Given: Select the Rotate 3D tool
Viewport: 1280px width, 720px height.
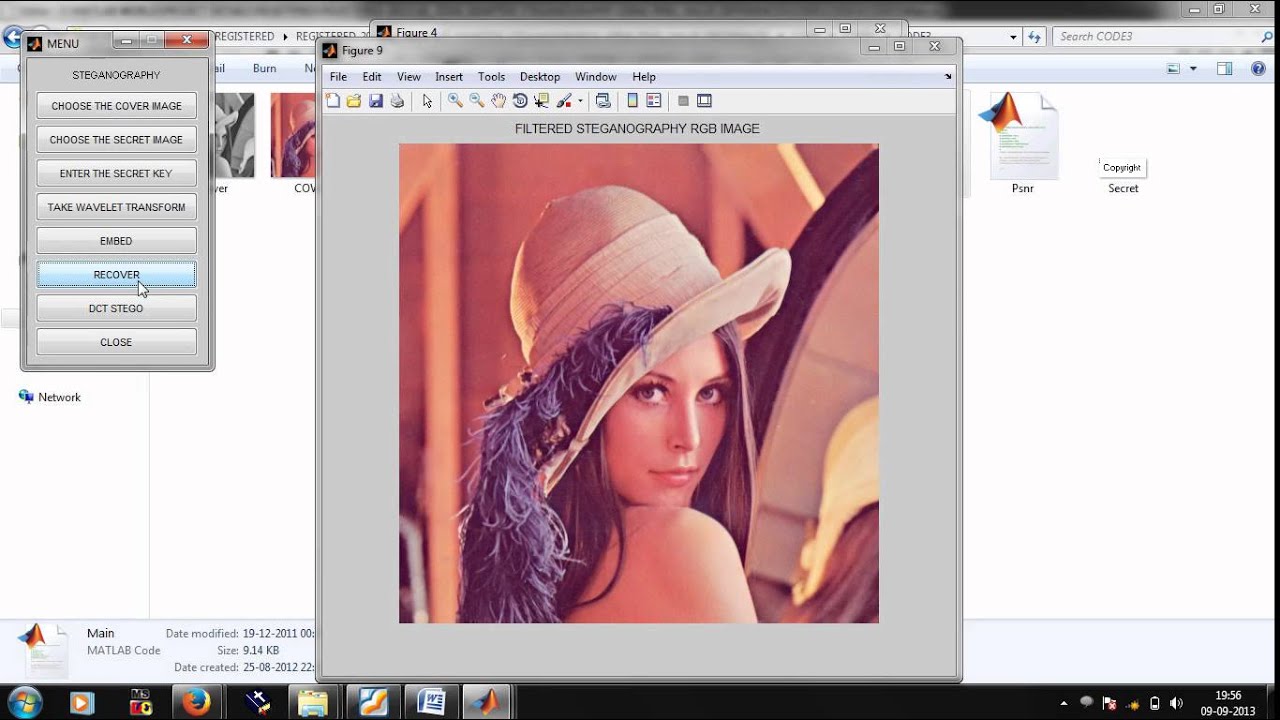Looking at the screenshot, I should [x=520, y=101].
